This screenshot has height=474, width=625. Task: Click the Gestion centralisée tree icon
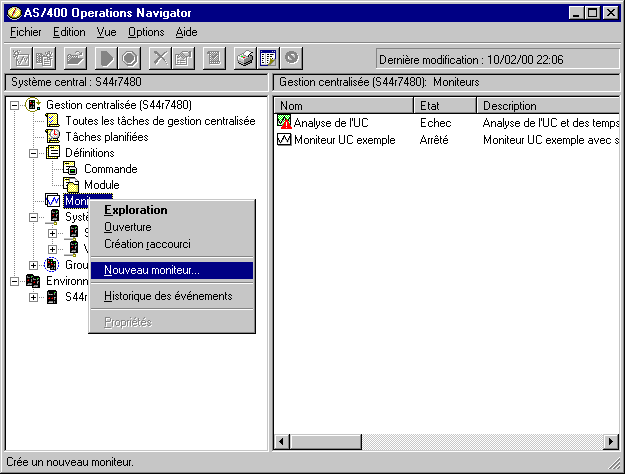33,105
